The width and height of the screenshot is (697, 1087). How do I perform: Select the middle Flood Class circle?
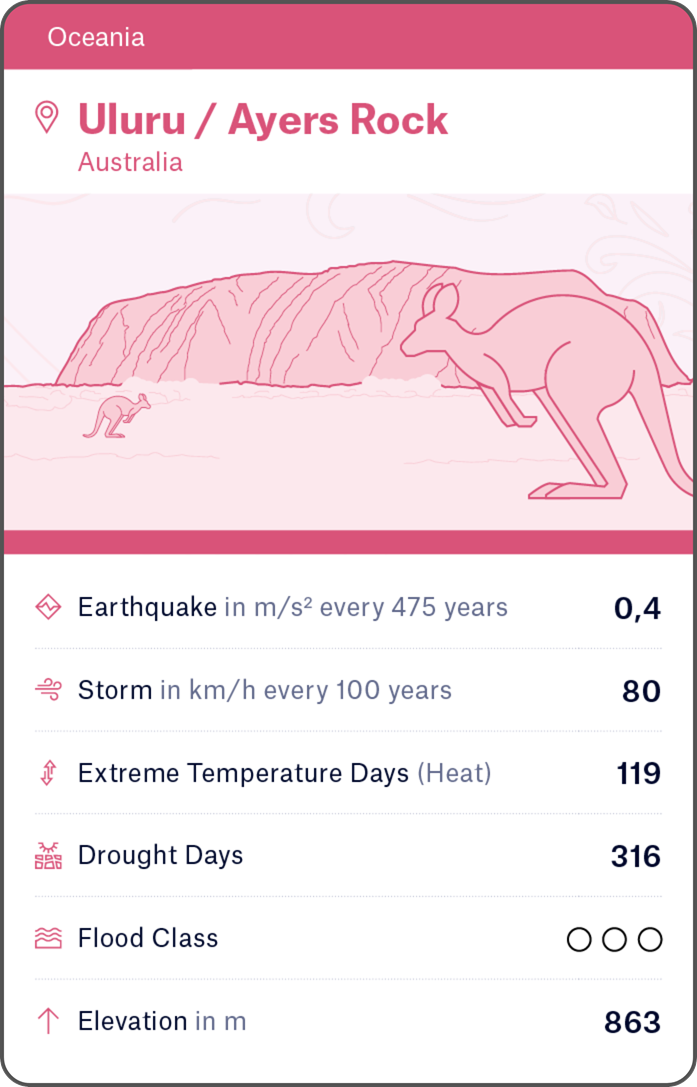click(615, 939)
